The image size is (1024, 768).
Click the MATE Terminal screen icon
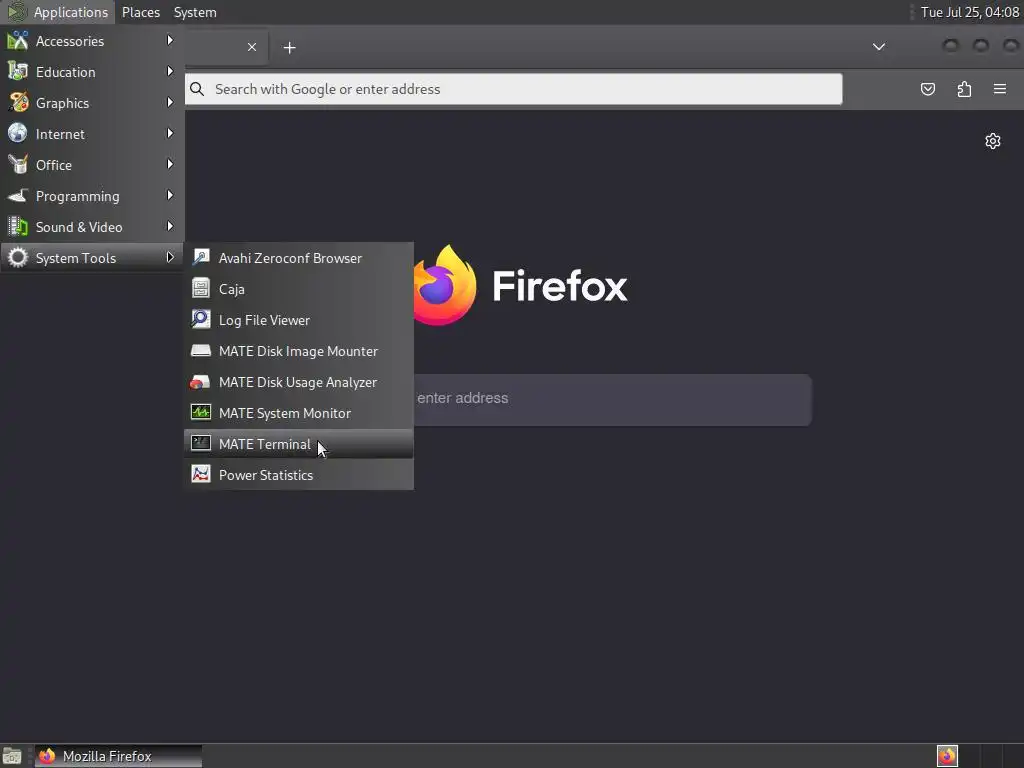click(200, 443)
